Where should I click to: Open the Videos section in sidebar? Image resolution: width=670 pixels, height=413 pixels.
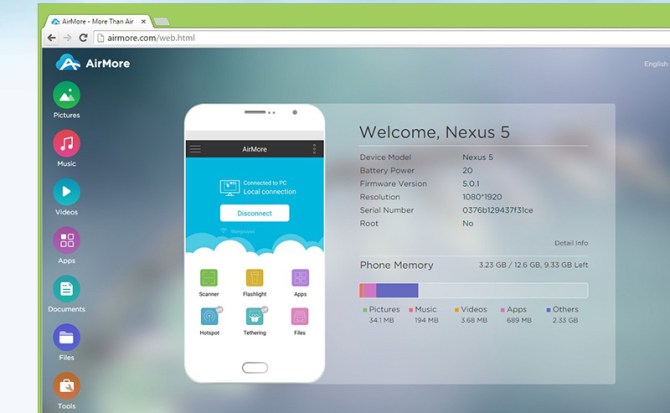pyautogui.click(x=67, y=197)
